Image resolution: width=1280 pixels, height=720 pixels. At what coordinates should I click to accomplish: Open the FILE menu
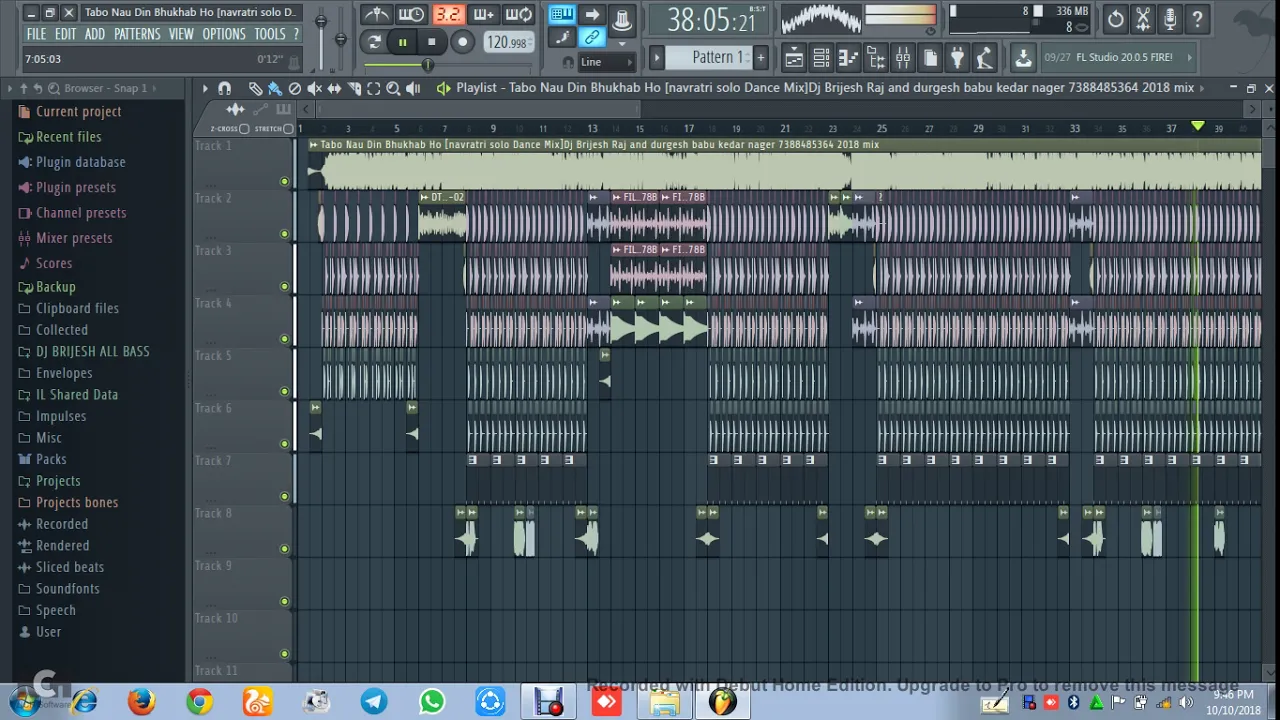click(x=37, y=34)
